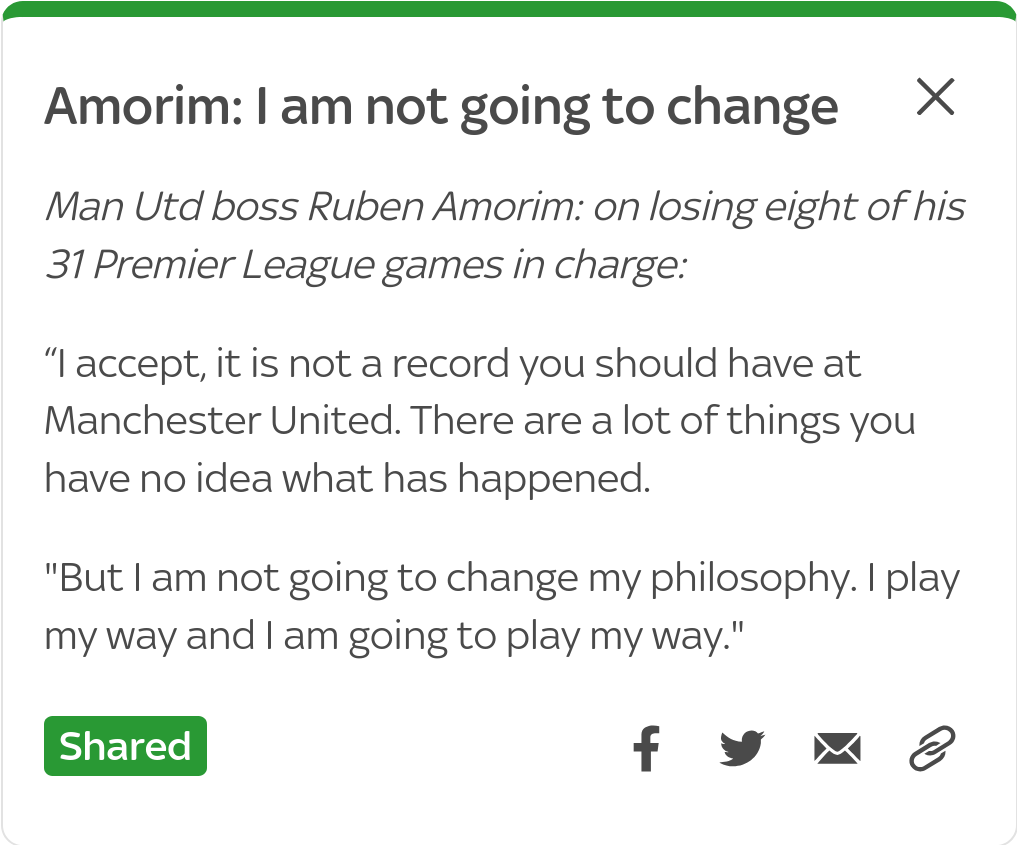
Task: Share the post on Twitter
Action: coord(741,747)
